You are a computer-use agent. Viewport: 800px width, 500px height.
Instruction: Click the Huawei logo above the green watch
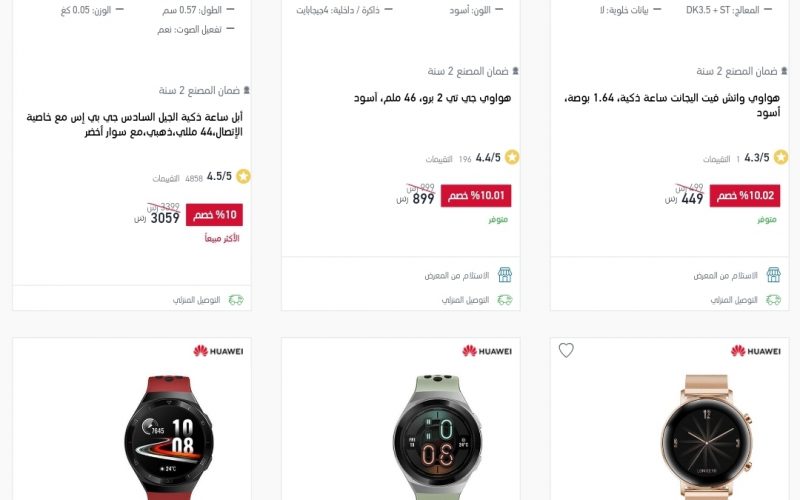click(x=487, y=351)
